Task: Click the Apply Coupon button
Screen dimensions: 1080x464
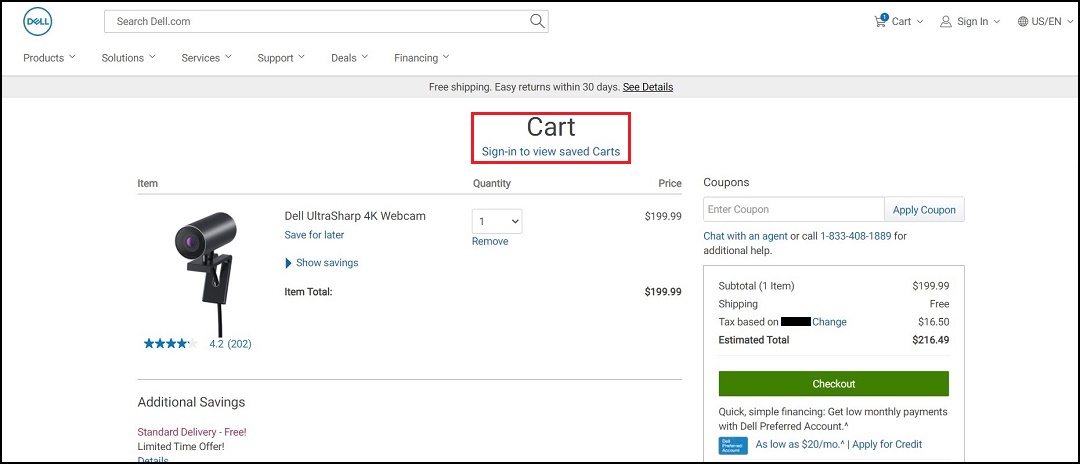Action: pos(924,209)
